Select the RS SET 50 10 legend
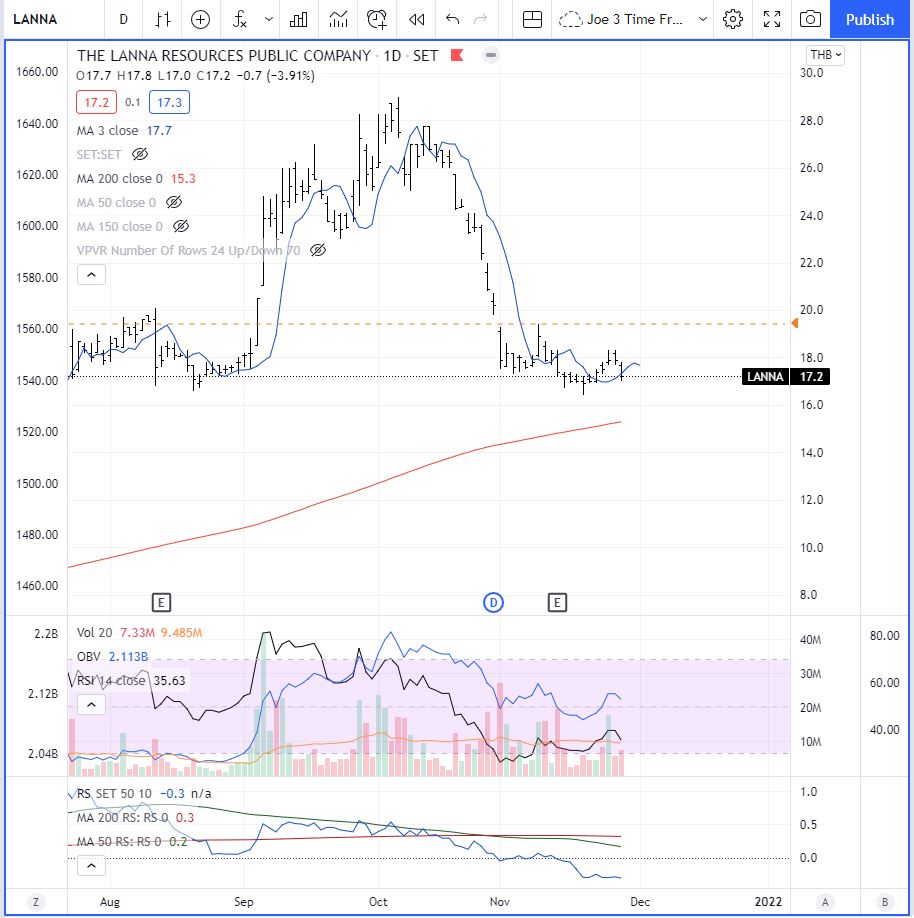 coord(114,794)
